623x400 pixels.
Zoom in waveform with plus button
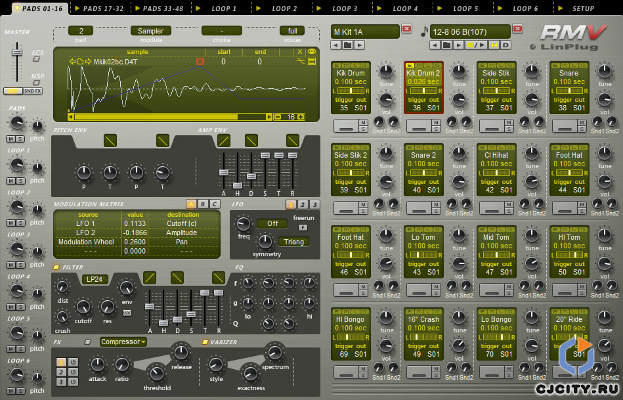point(301,117)
